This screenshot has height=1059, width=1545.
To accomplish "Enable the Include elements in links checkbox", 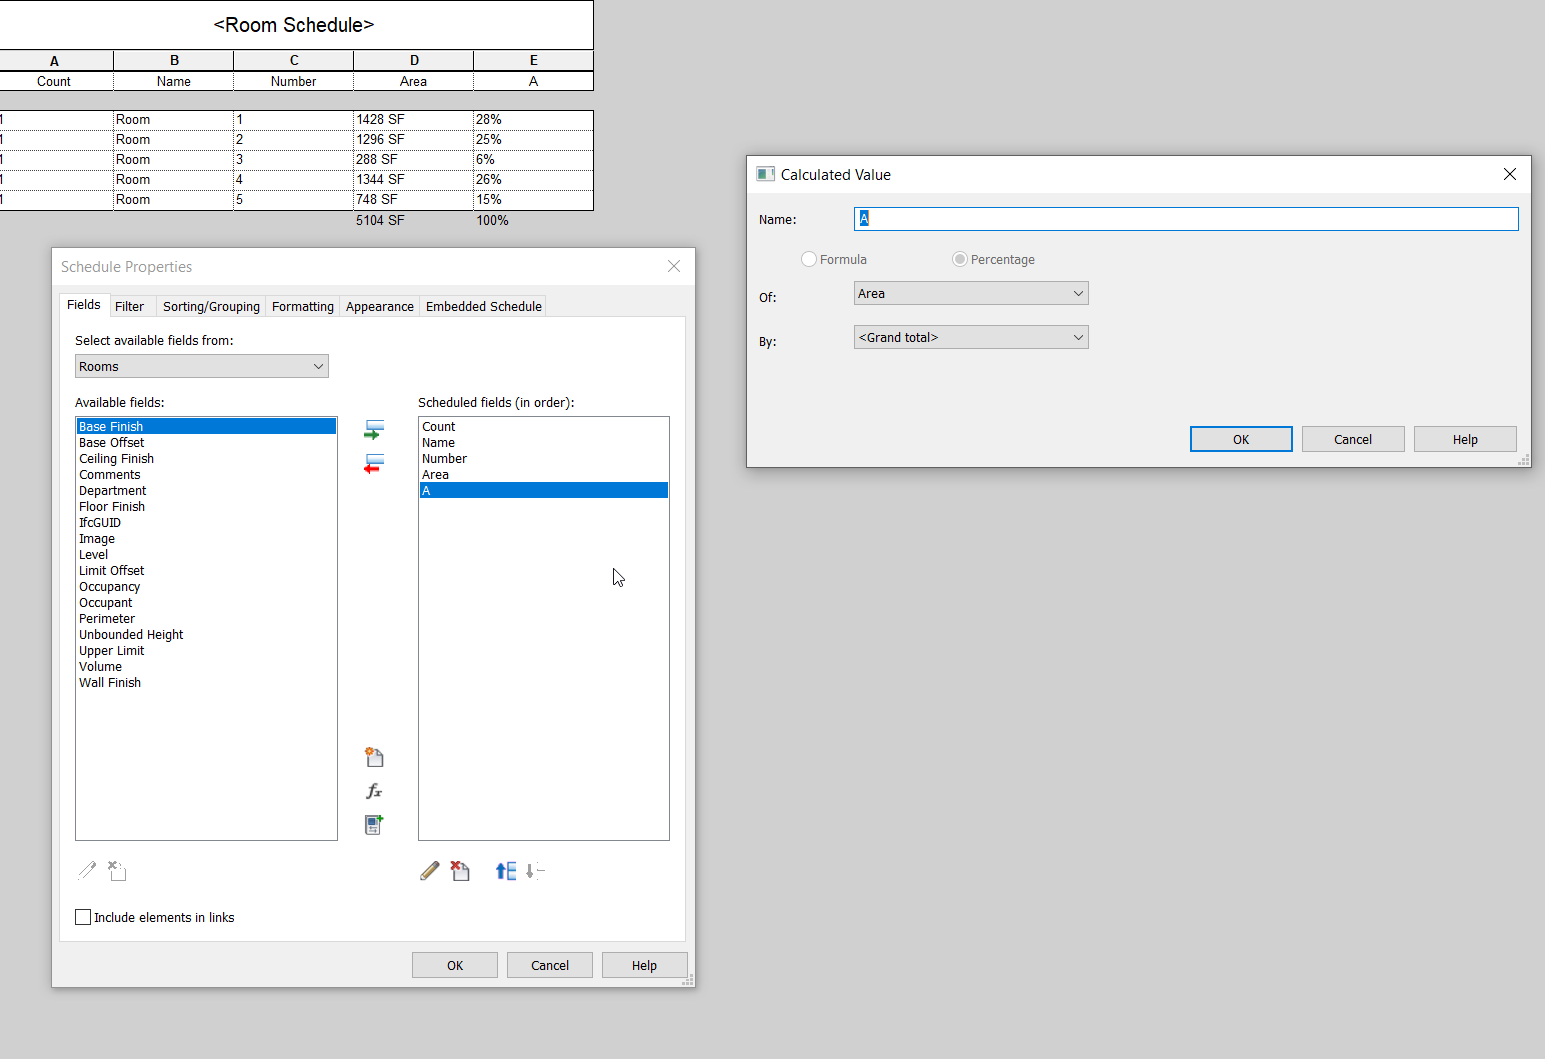I will [83, 916].
